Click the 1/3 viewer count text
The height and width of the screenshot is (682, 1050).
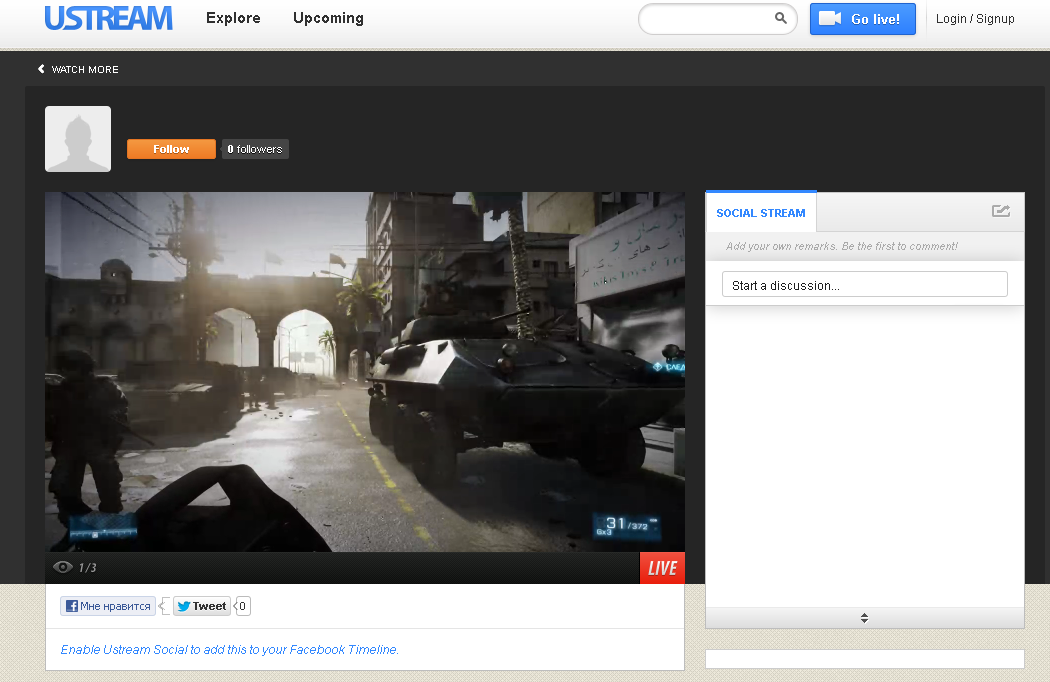pyautogui.click(x=88, y=568)
